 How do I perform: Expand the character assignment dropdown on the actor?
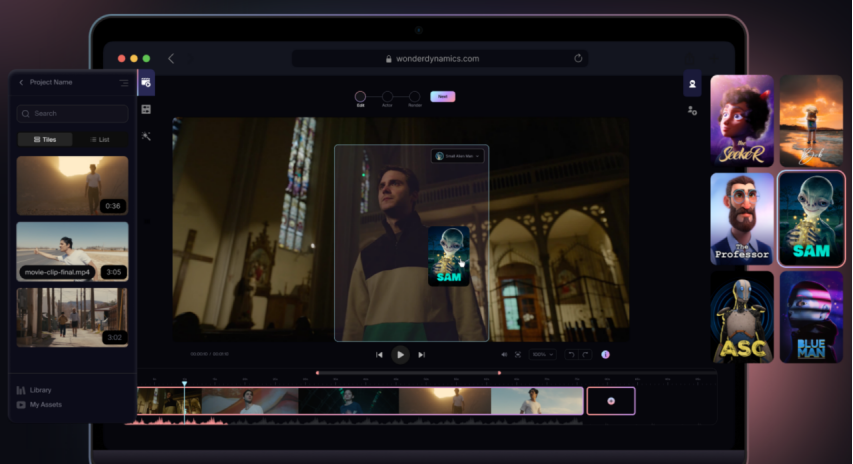click(x=458, y=156)
